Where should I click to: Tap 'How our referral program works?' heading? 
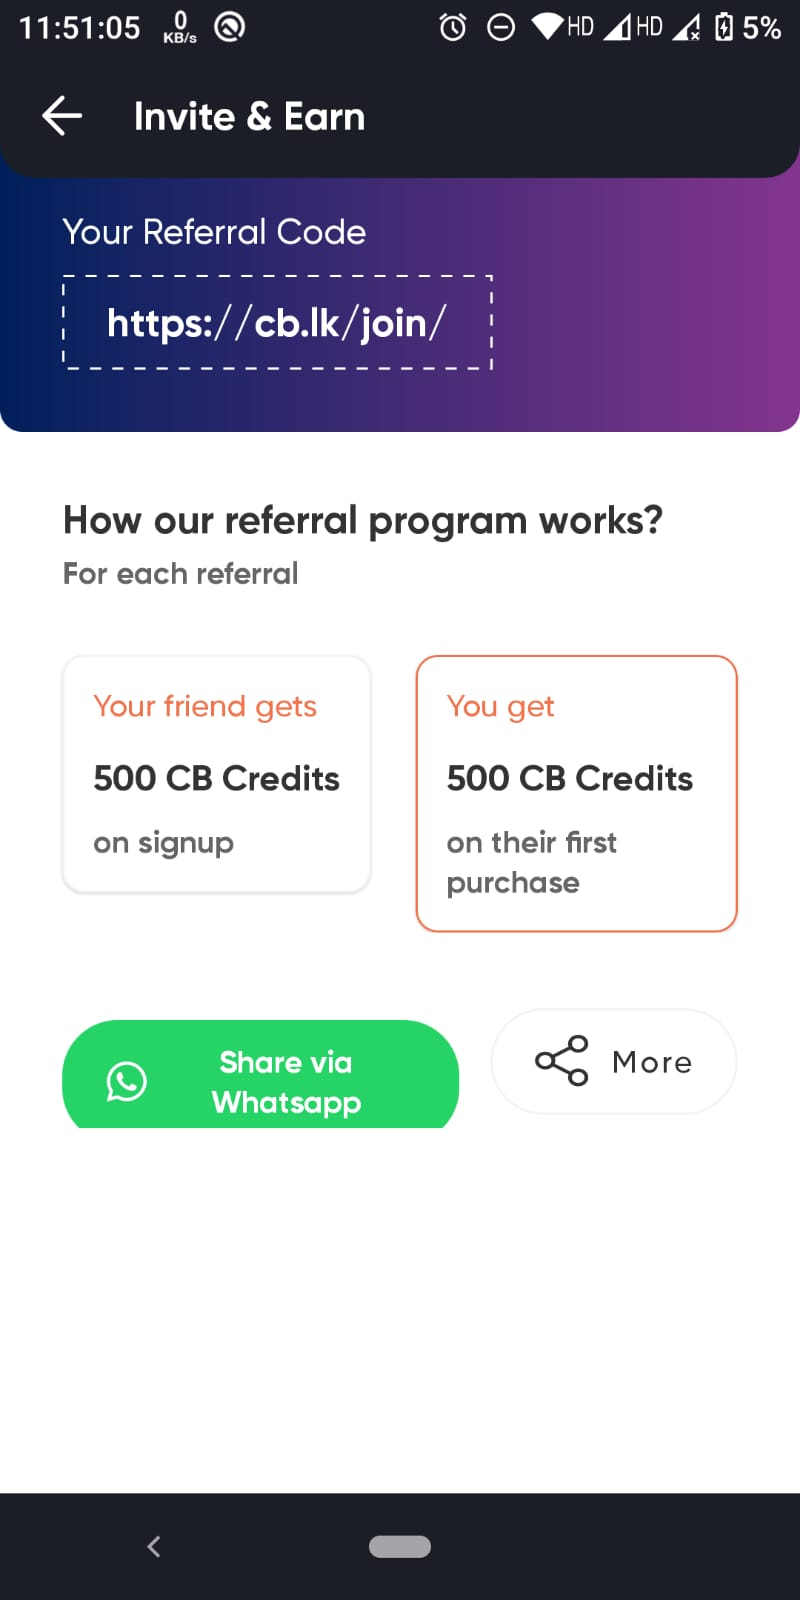pos(363,520)
